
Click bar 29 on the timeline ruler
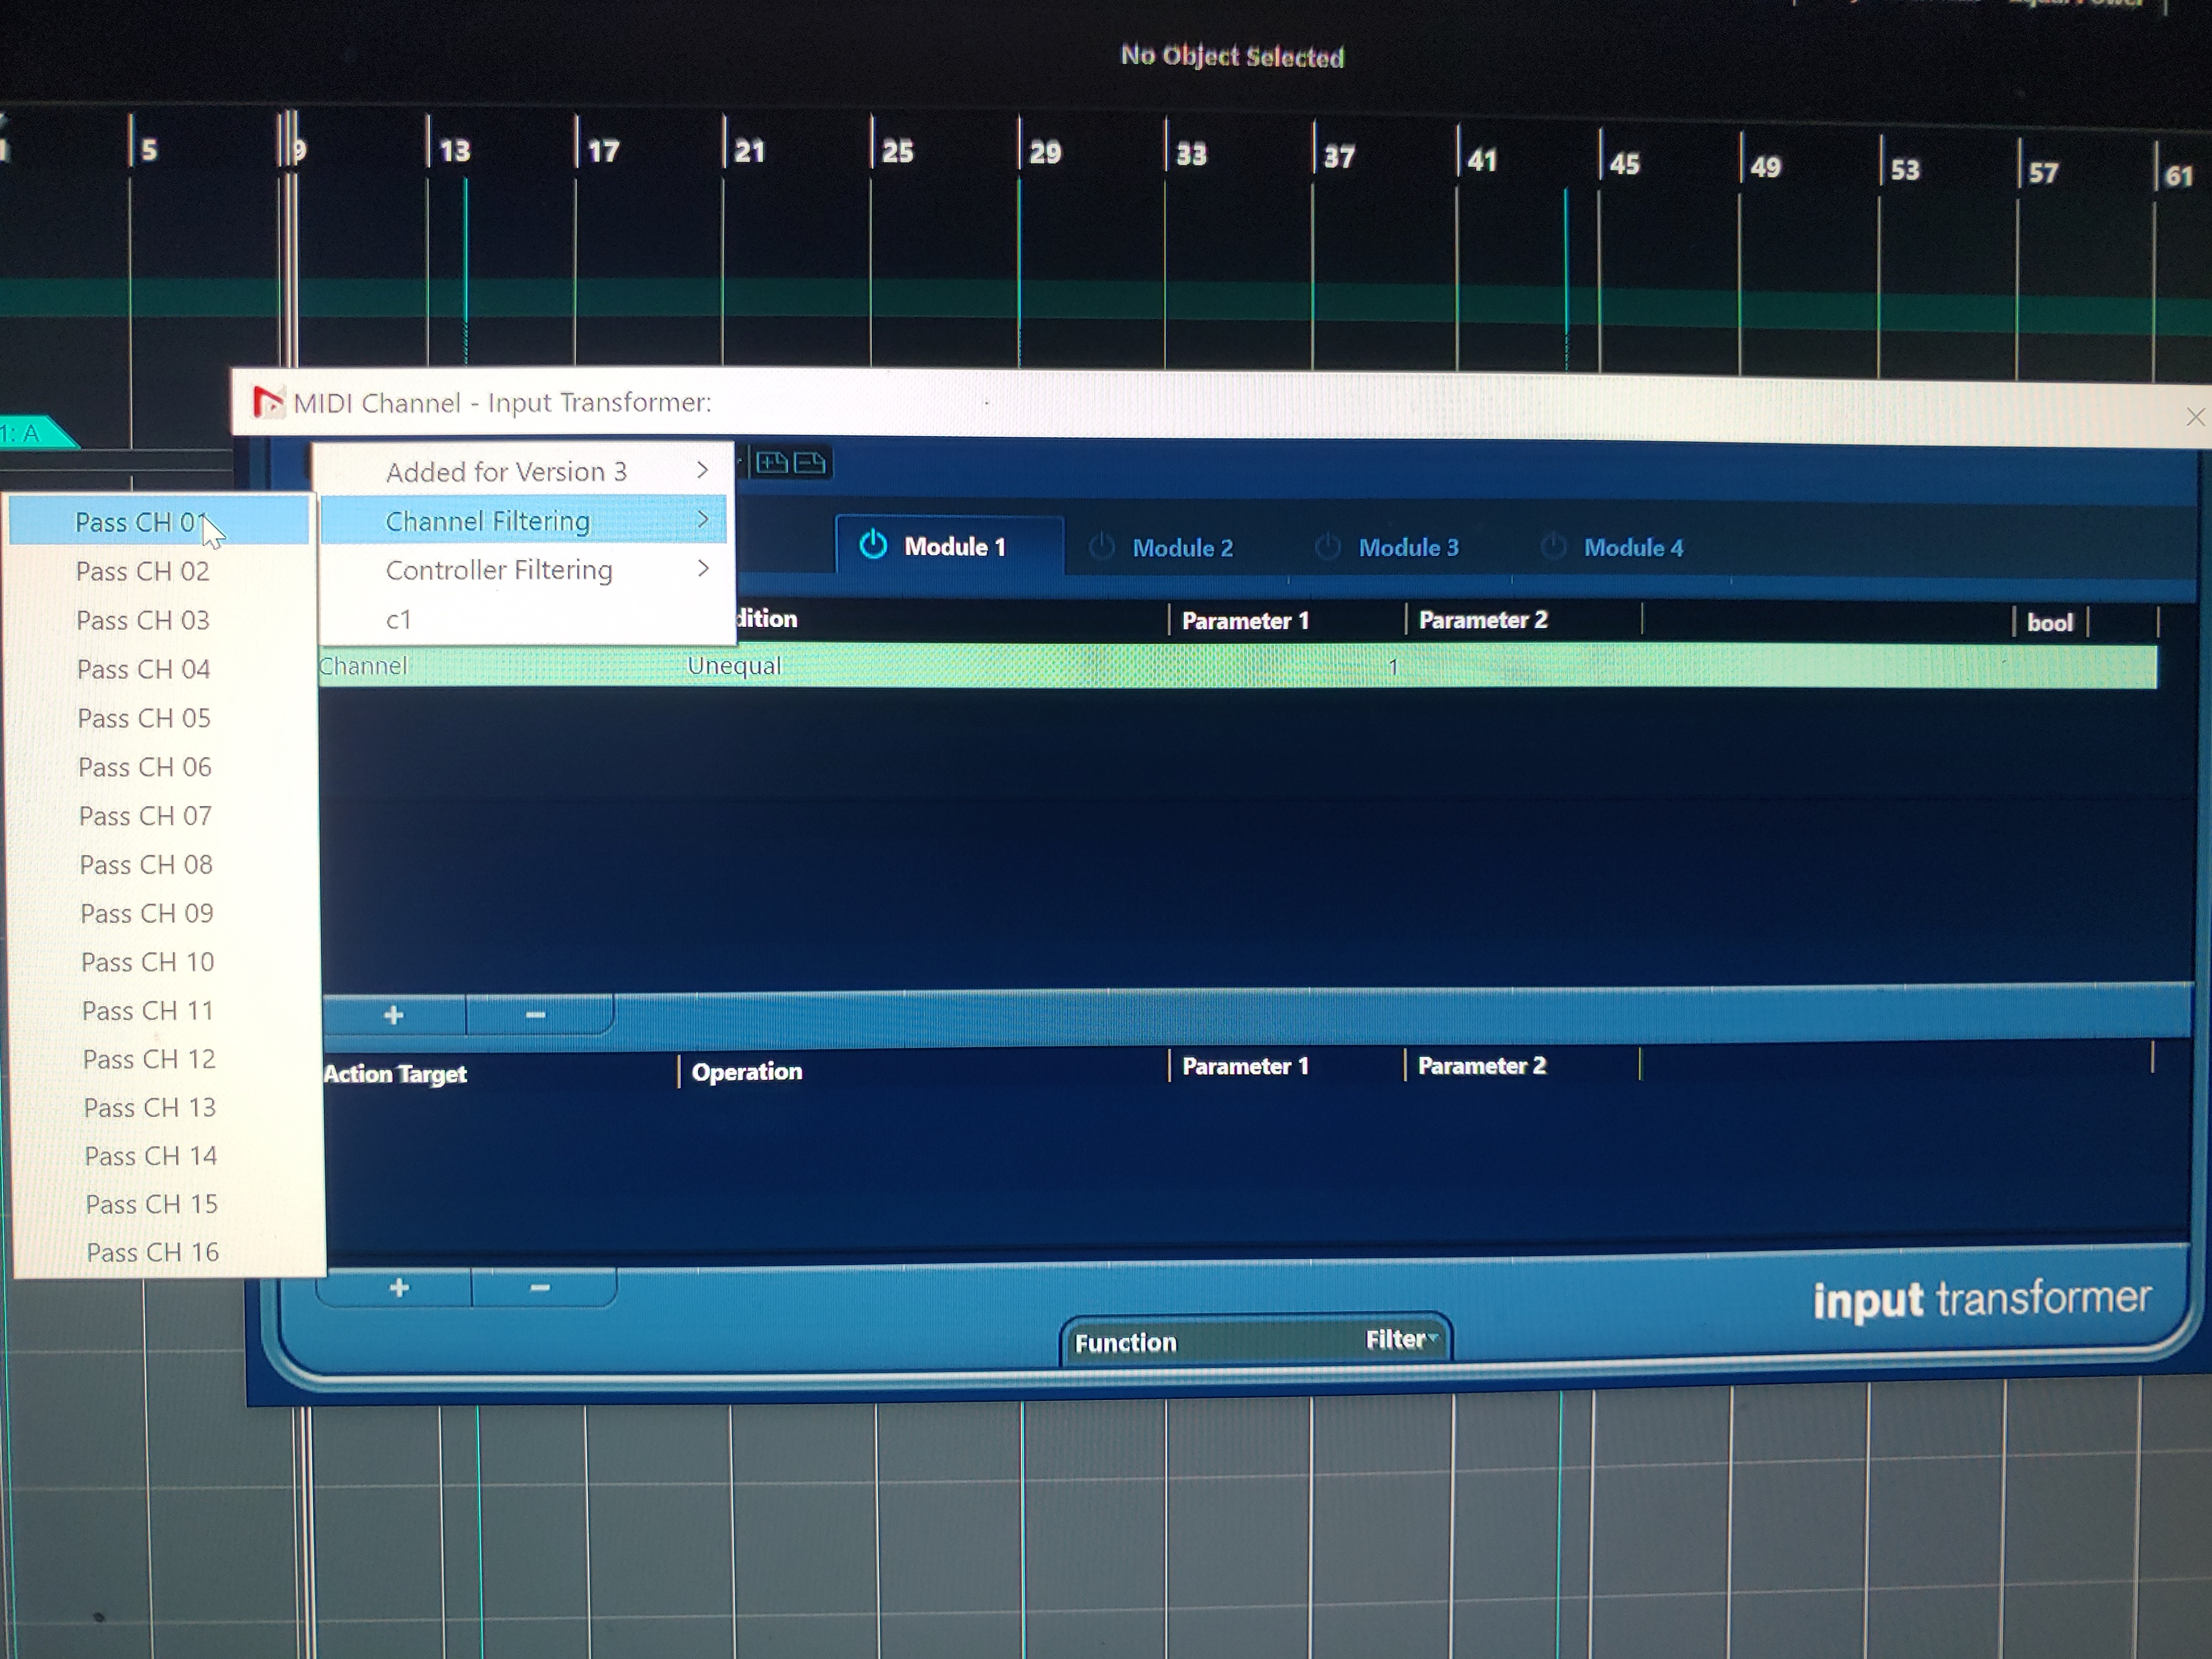pos(1044,152)
